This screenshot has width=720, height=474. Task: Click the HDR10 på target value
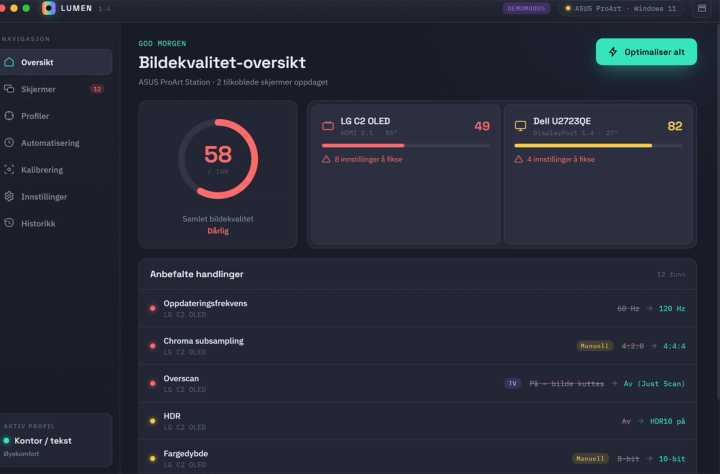tap(667, 421)
